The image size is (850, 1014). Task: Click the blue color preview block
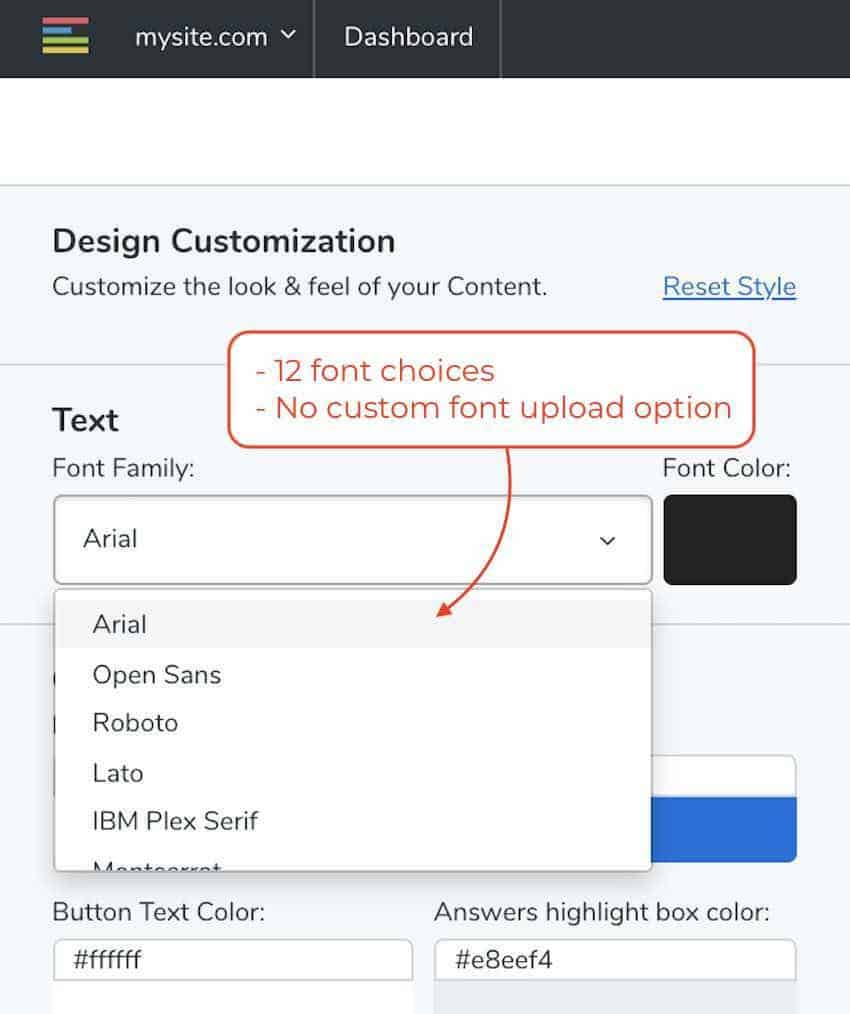723,830
